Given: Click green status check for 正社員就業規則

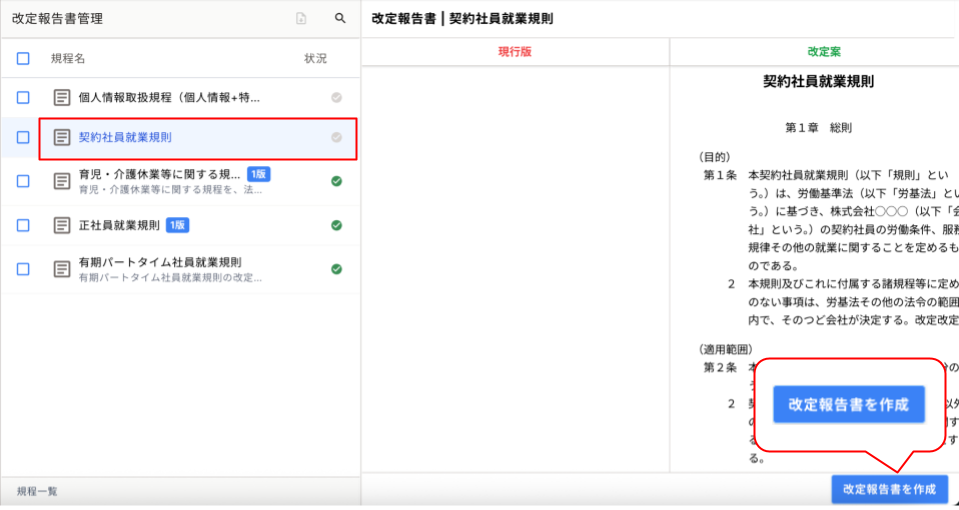Looking at the screenshot, I should pyautogui.click(x=337, y=225).
